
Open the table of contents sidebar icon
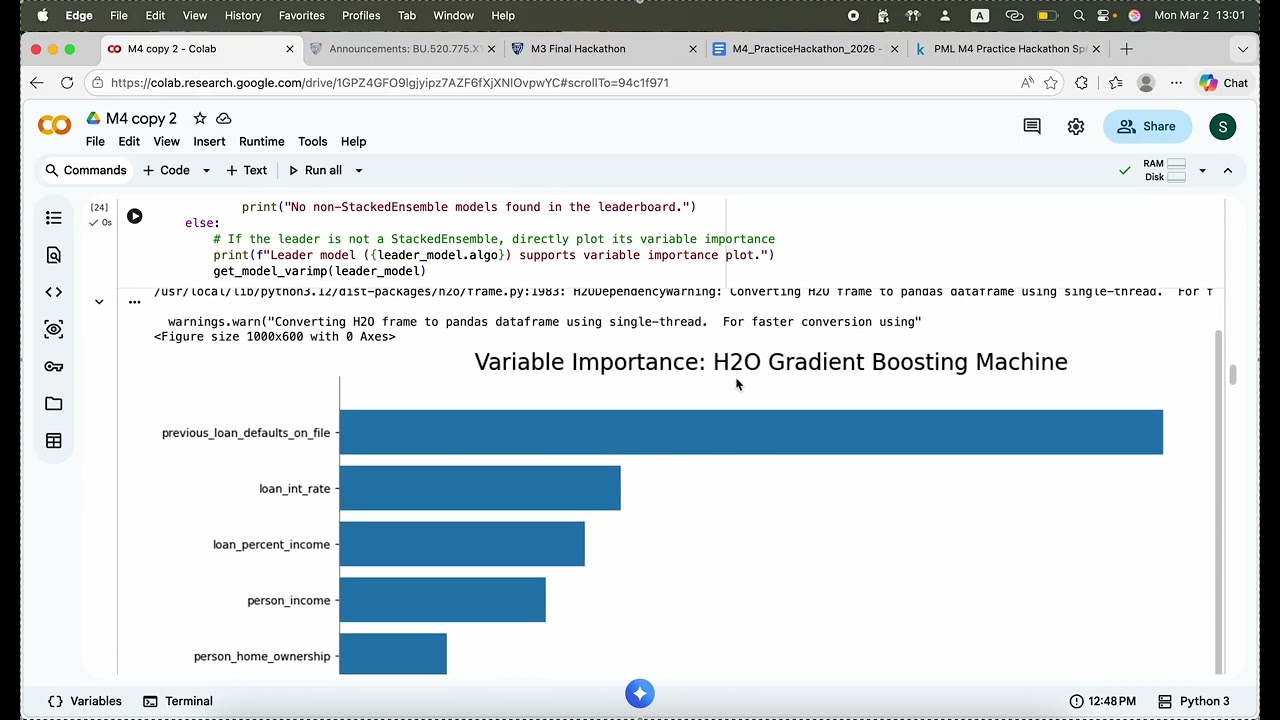point(54,218)
